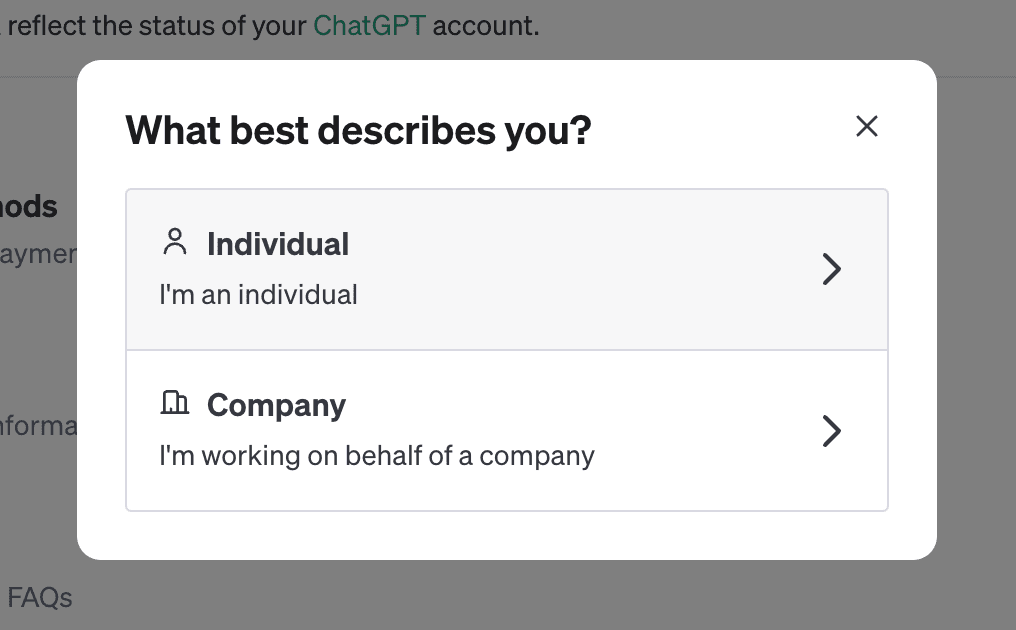Click the word 'account.' after ChatGPT

[486, 26]
